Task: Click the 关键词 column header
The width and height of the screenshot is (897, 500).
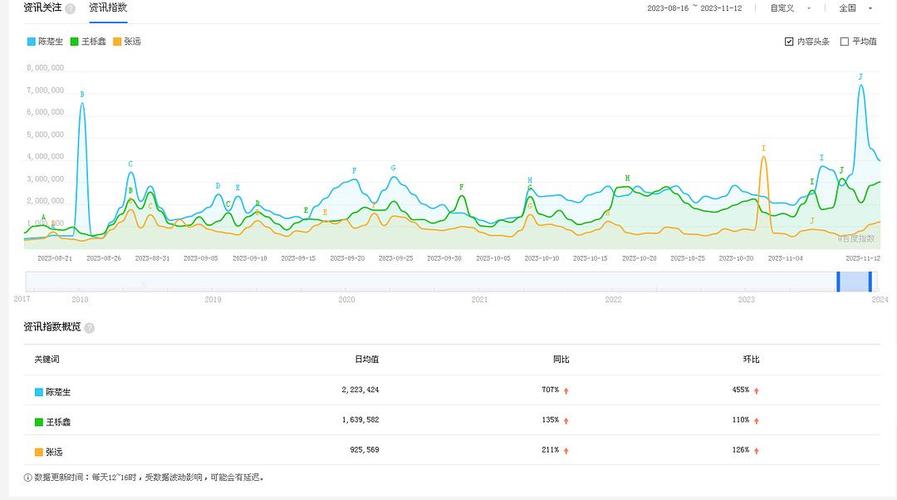Action: (x=47, y=359)
